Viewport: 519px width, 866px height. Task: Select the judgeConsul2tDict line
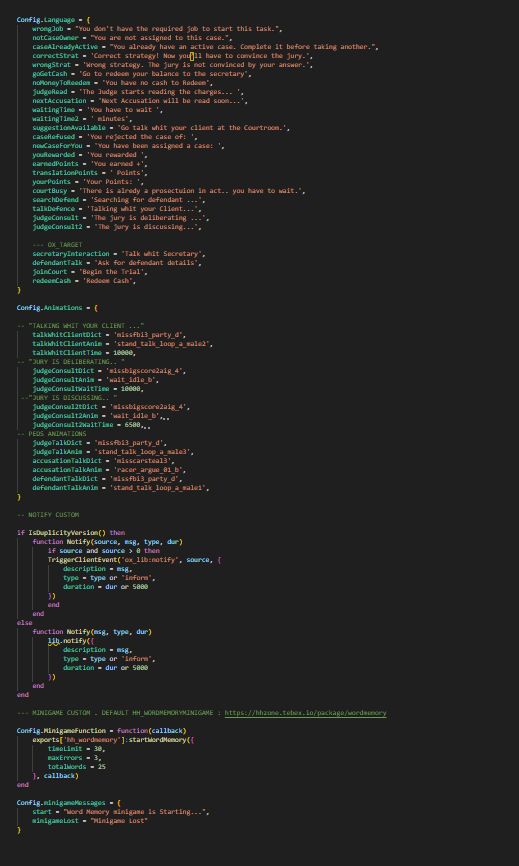click(112, 408)
